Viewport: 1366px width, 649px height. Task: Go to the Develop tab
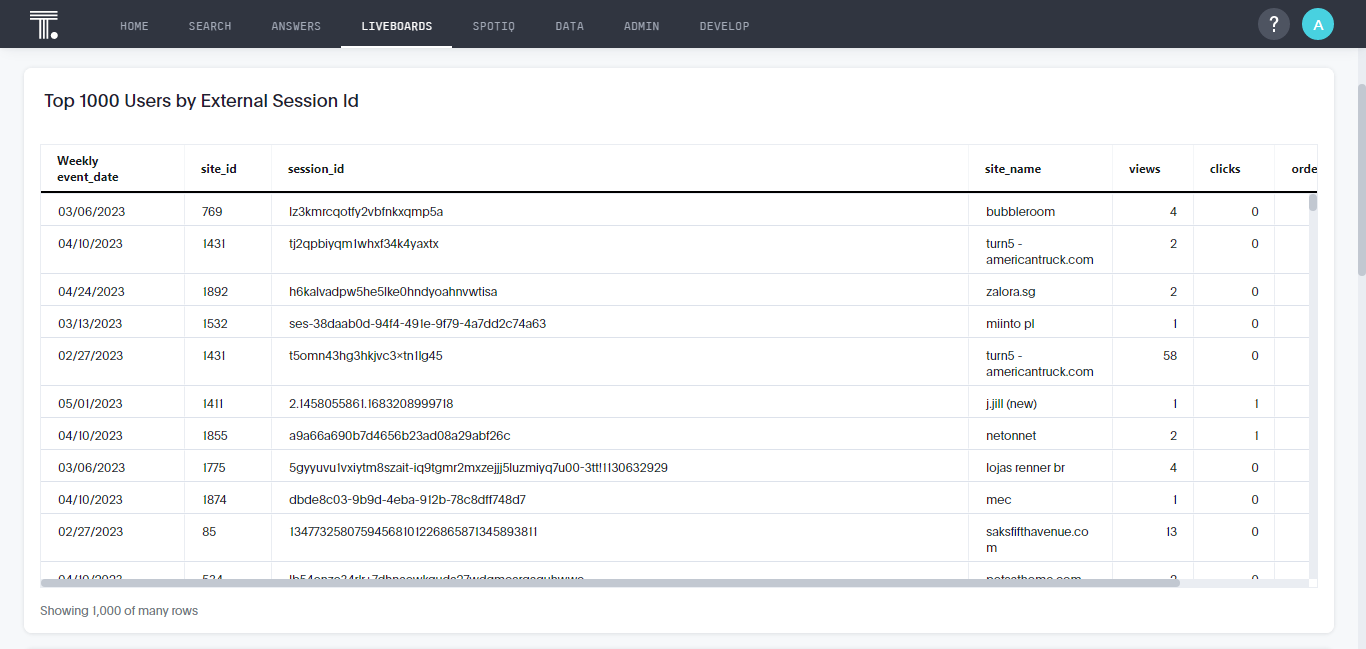pos(724,26)
